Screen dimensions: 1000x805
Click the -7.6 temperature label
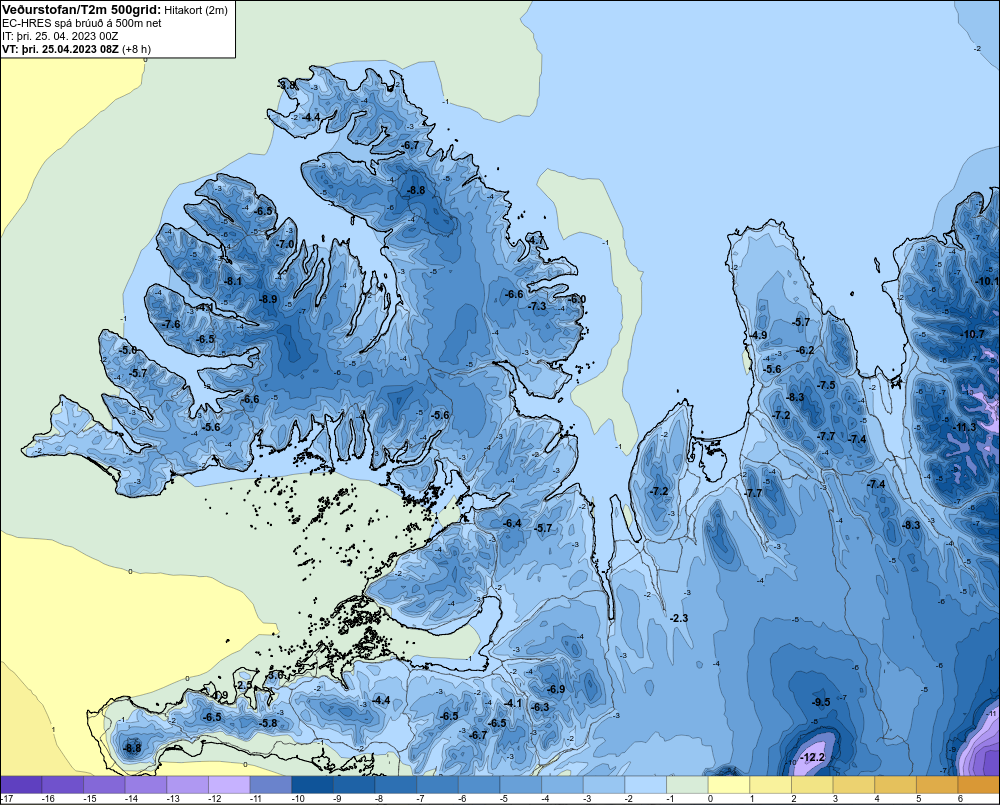(171, 324)
